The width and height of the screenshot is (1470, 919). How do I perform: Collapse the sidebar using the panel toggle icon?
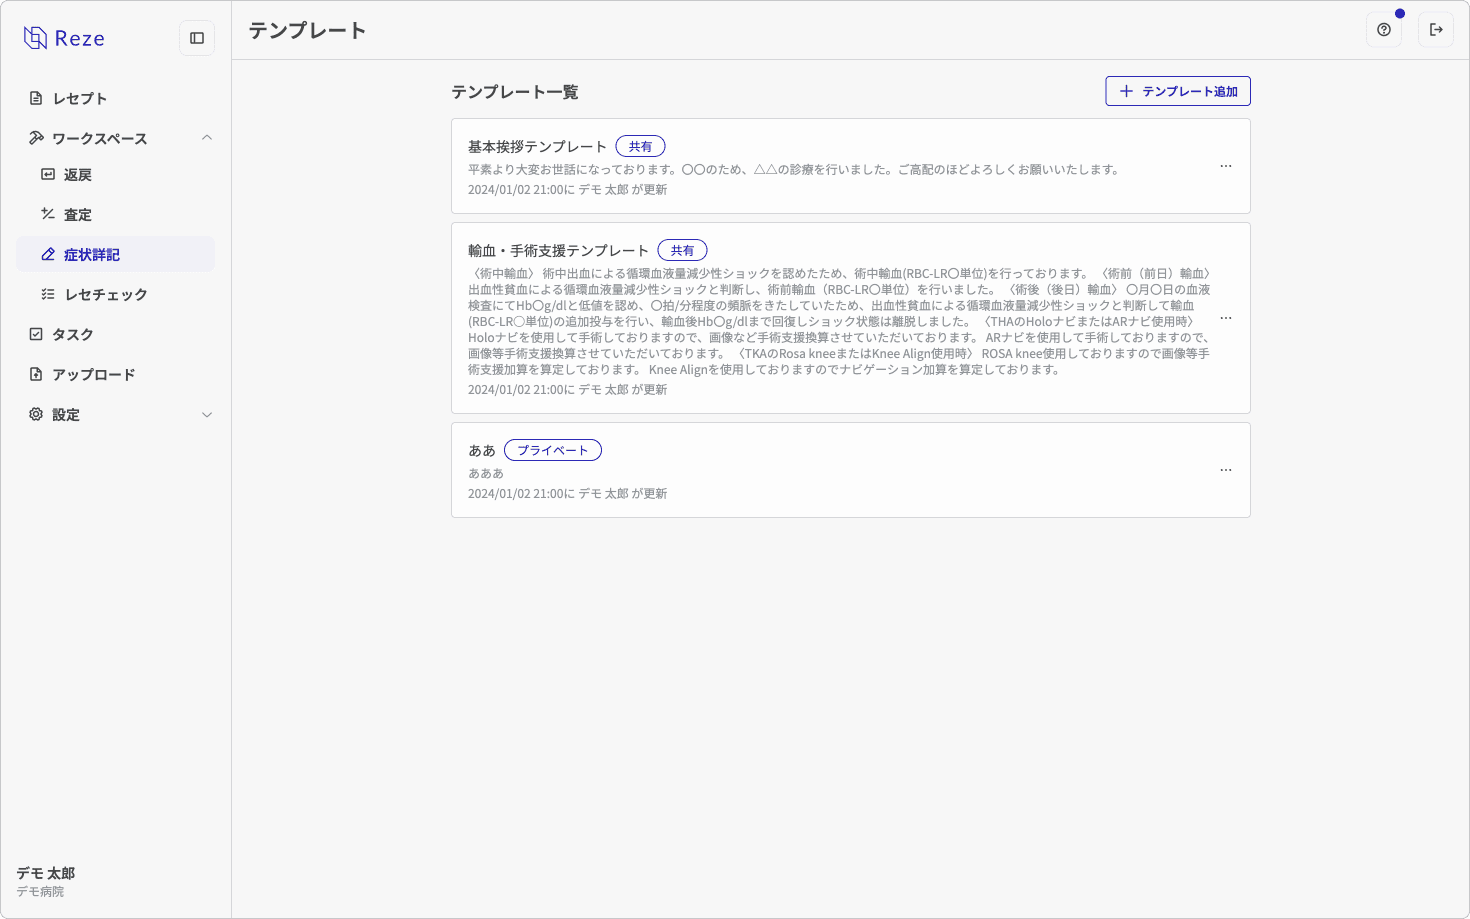click(x=197, y=37)
